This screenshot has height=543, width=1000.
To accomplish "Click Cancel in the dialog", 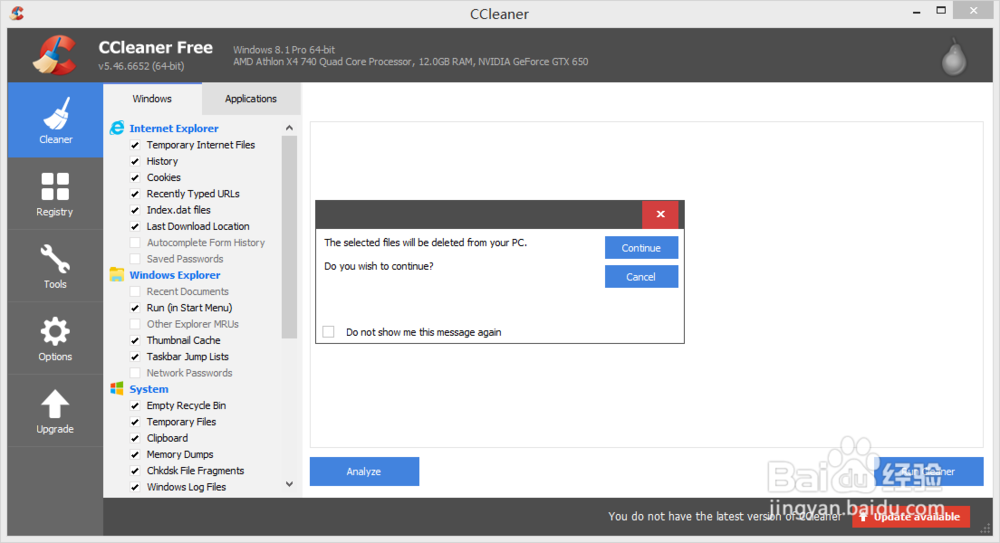I will [641, 277].
